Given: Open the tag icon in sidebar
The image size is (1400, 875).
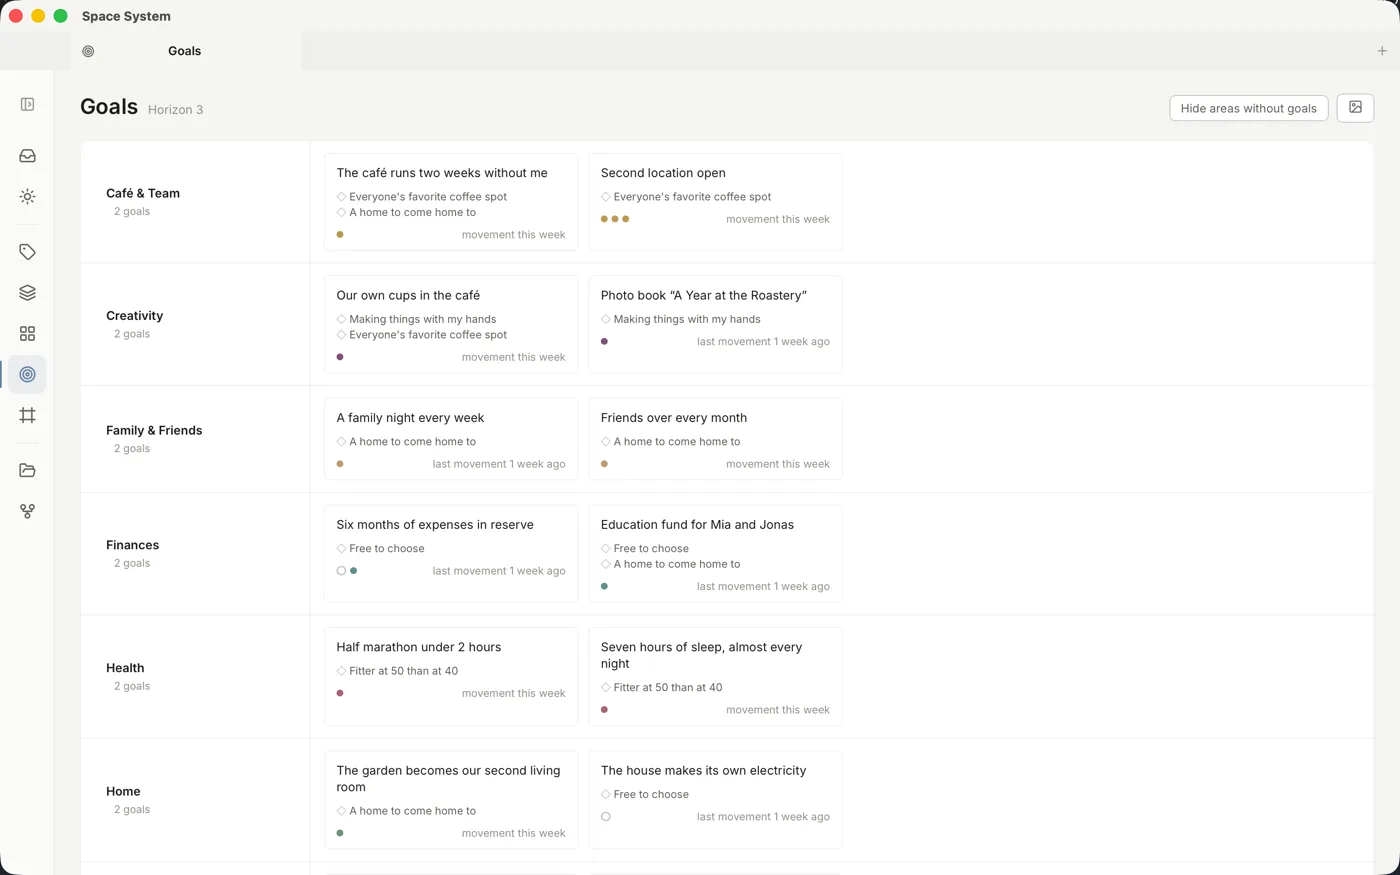Looking at the screenshot, I should coord(27,252).
